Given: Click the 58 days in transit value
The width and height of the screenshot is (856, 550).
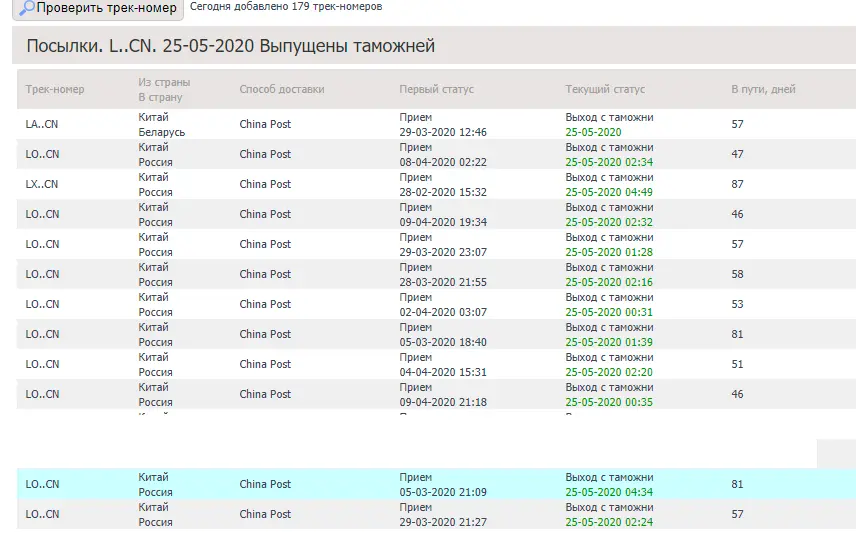Looking at the screenshot, I should pyautogui.click(x=737, y=274).
